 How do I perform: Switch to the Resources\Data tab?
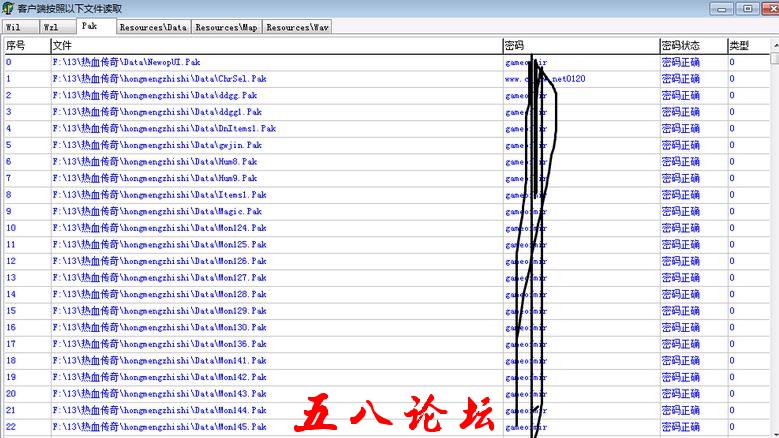(154, 28)
